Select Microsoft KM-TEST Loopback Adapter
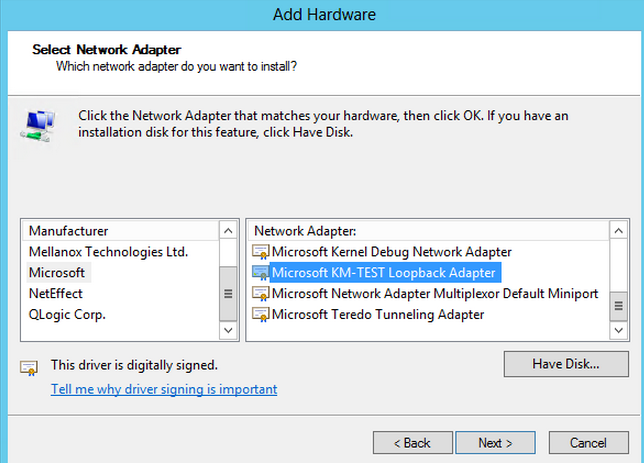This screenshot has height=463, width=644. click(384, 273)
